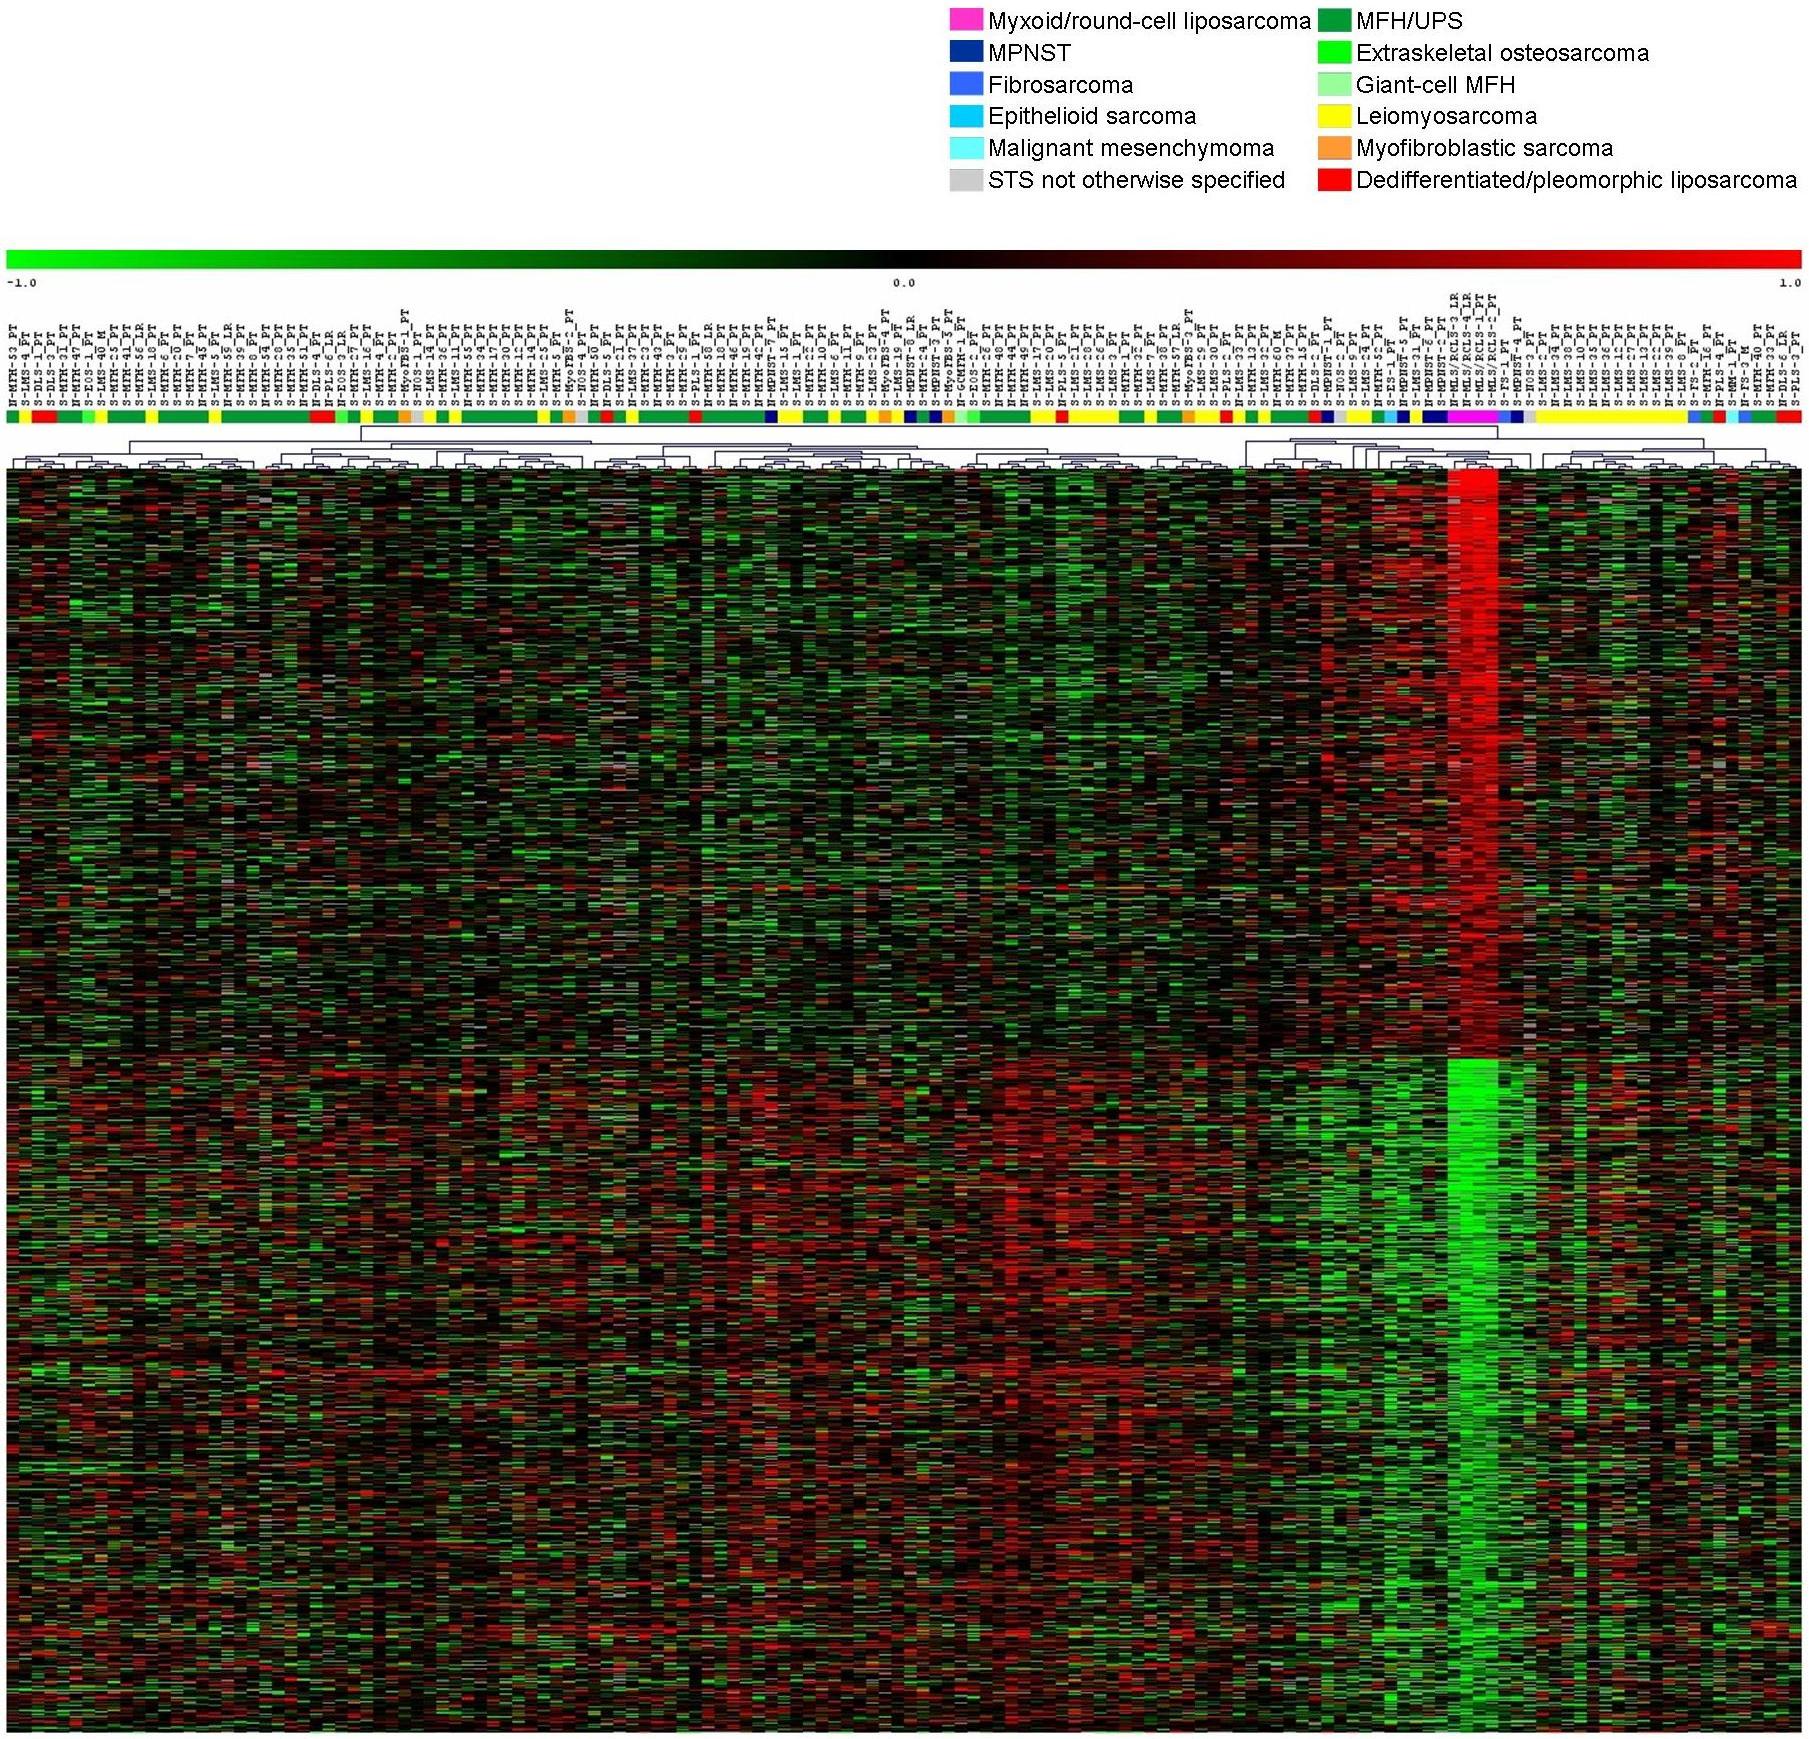Screen dimensions: 1809x1739
Task: Click the "Myxoid/round-cell liposarcoma" legend label
Action: pos(1149,21)
